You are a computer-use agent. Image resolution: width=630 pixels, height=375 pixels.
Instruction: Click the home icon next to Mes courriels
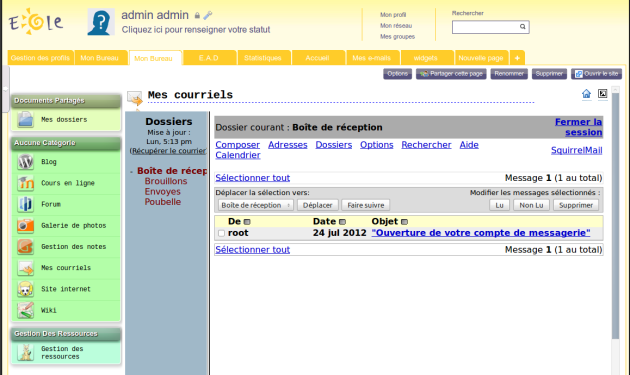coord(586,94)
